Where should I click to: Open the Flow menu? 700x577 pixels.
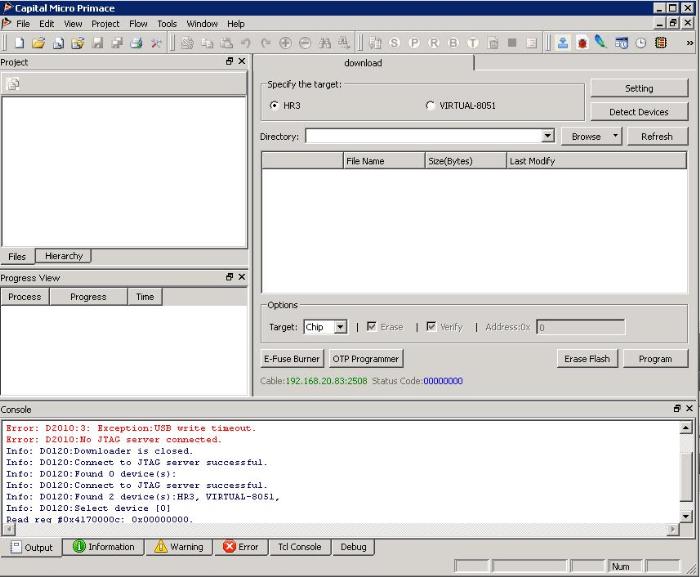(x=138, y=23)
